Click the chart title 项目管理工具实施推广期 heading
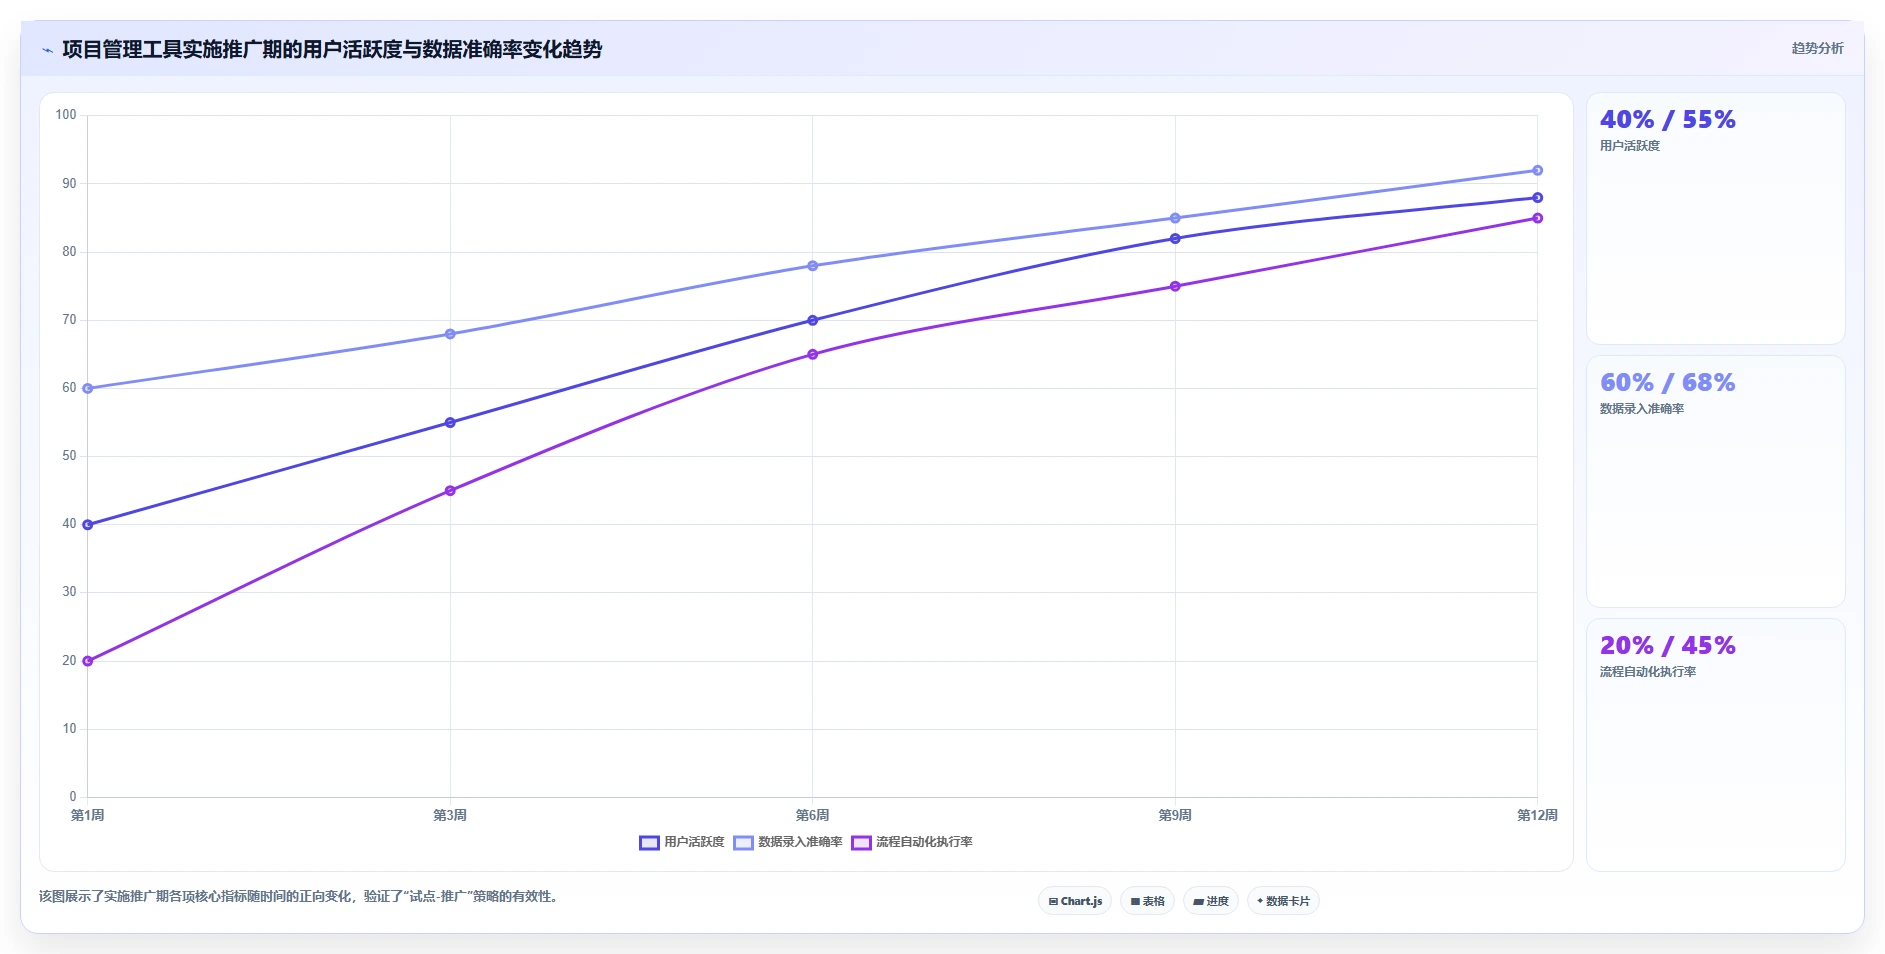This screenshot has height=954, width=1885. coord(332,49)
